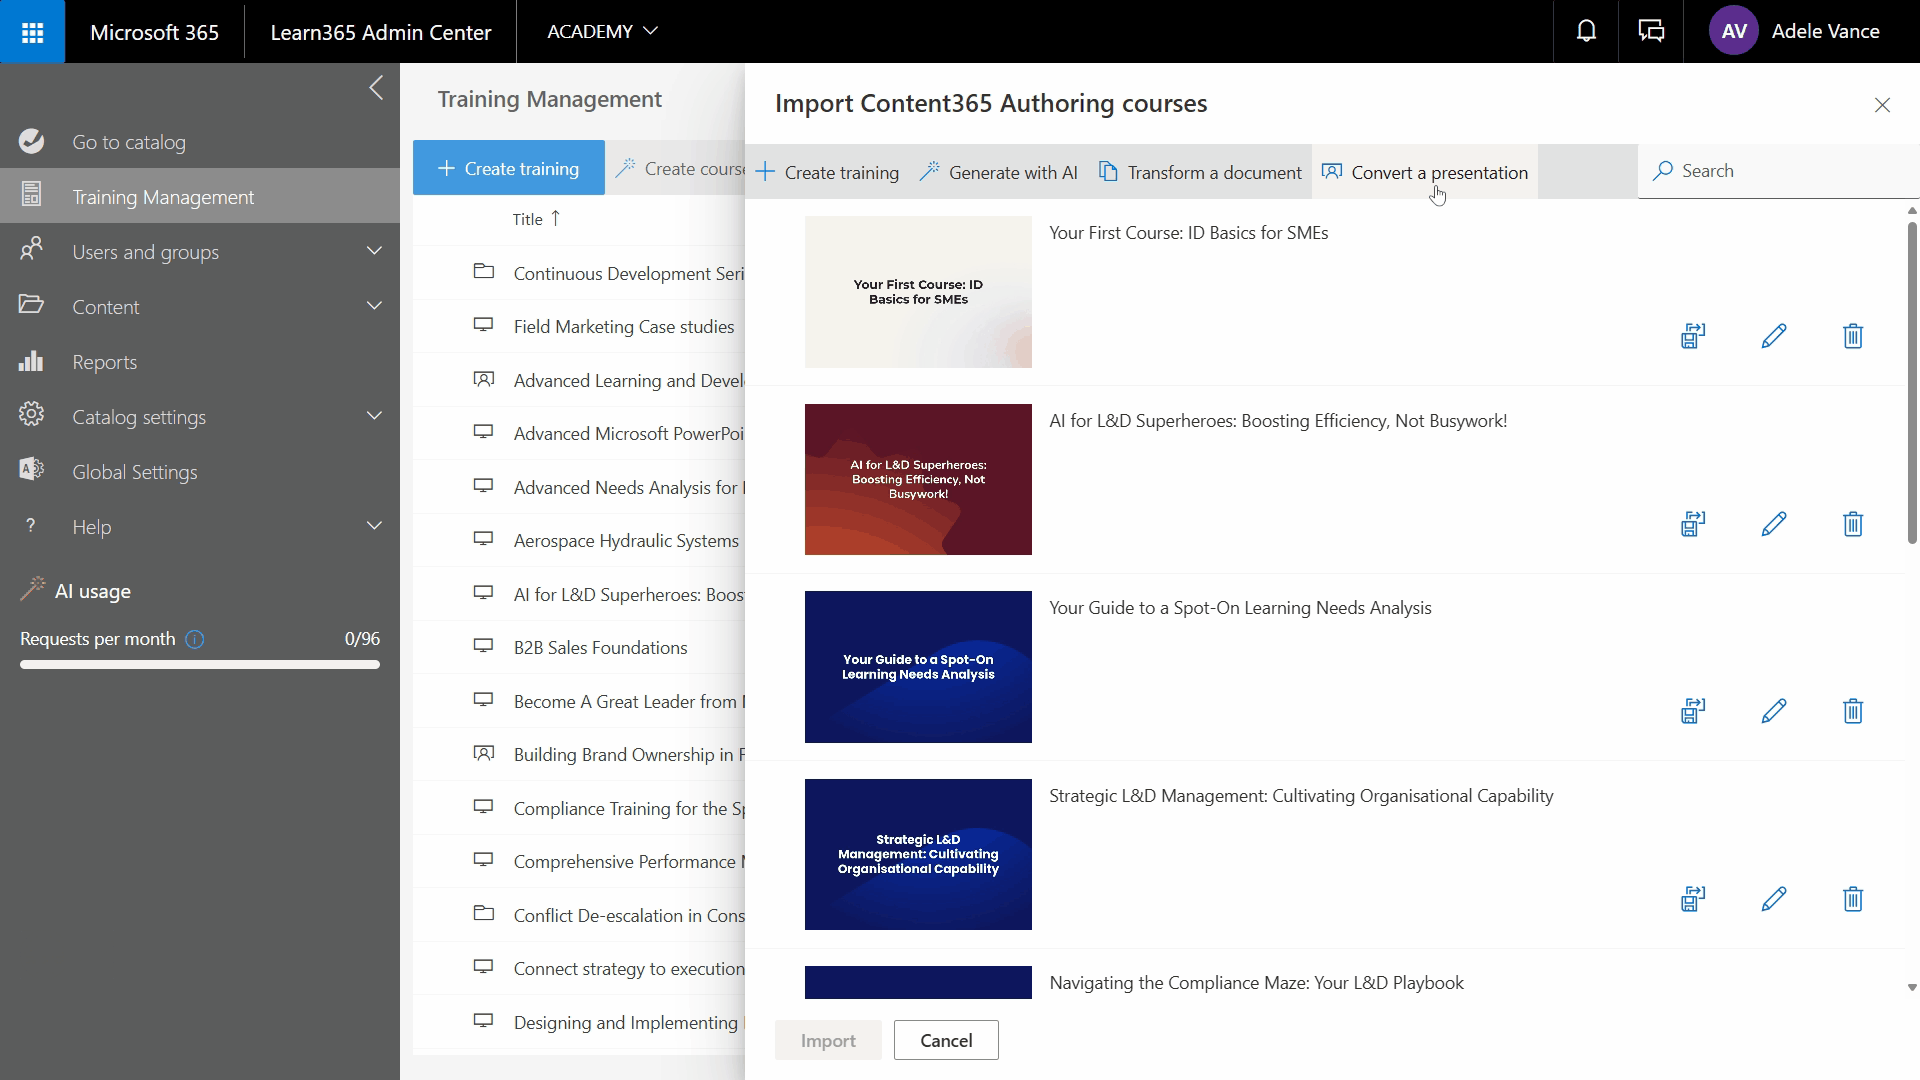Image resolution: width=1920 pixels, height=1080 pixels.
Task: Delete 'Your First Course: ID Basics for SMEs'
Action: (x=1852, y=336)
